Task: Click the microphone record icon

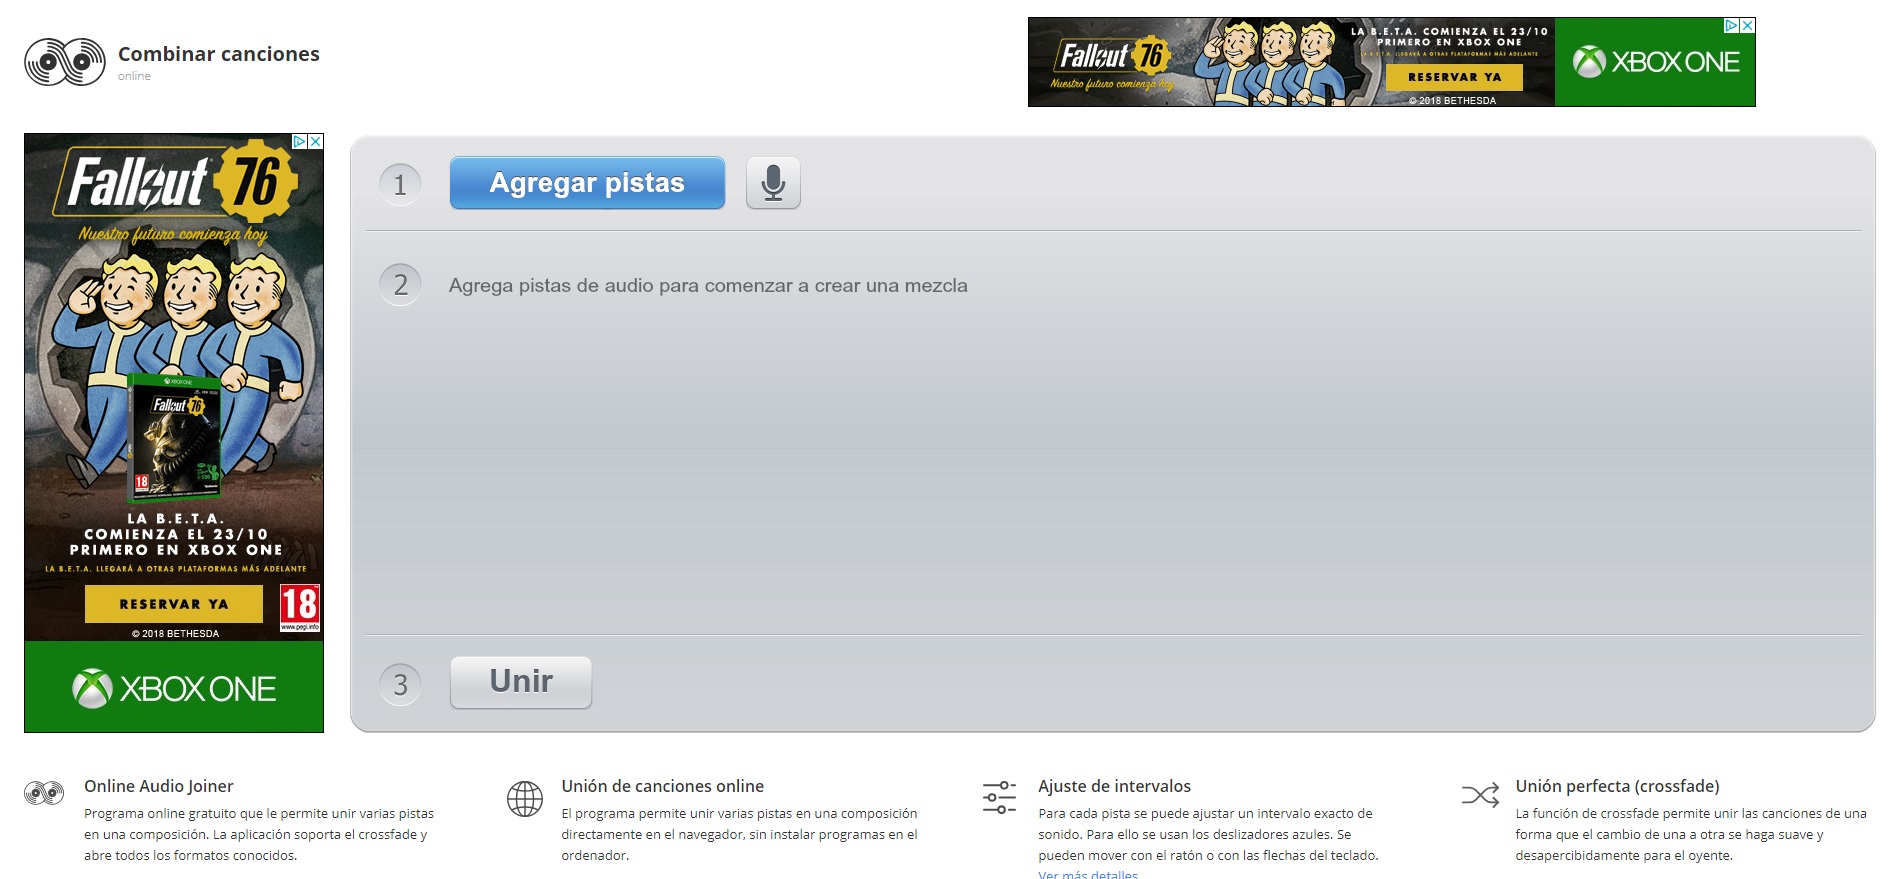Action: tap(773, 183)
